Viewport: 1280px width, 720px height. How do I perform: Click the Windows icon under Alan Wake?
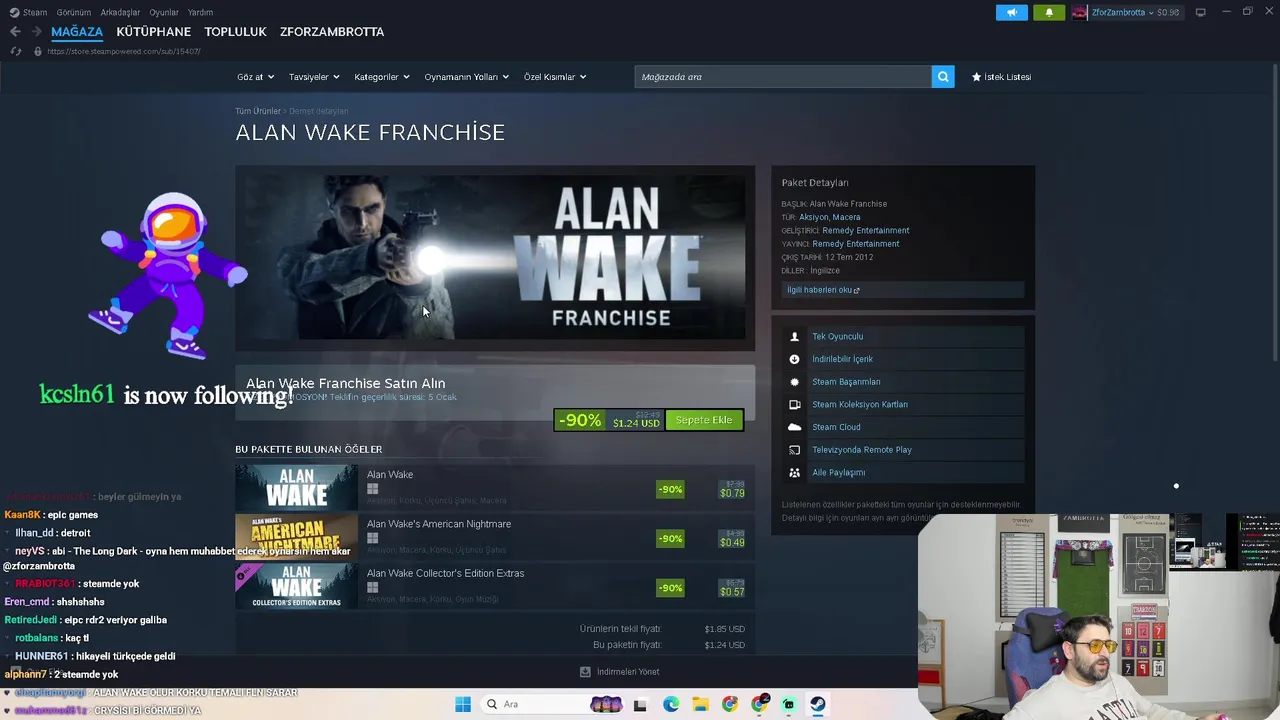pyautogui.click(x=372, y=489)
